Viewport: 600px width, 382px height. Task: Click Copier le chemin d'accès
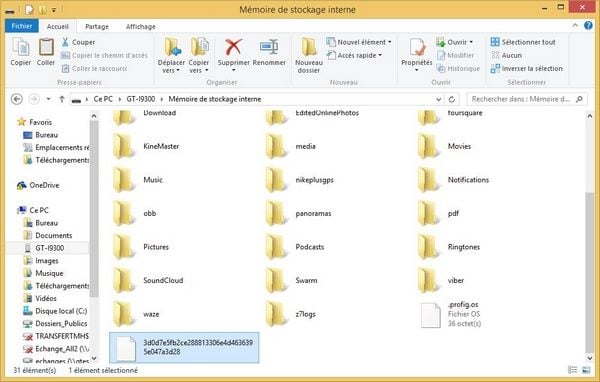(x=104, y=55)
